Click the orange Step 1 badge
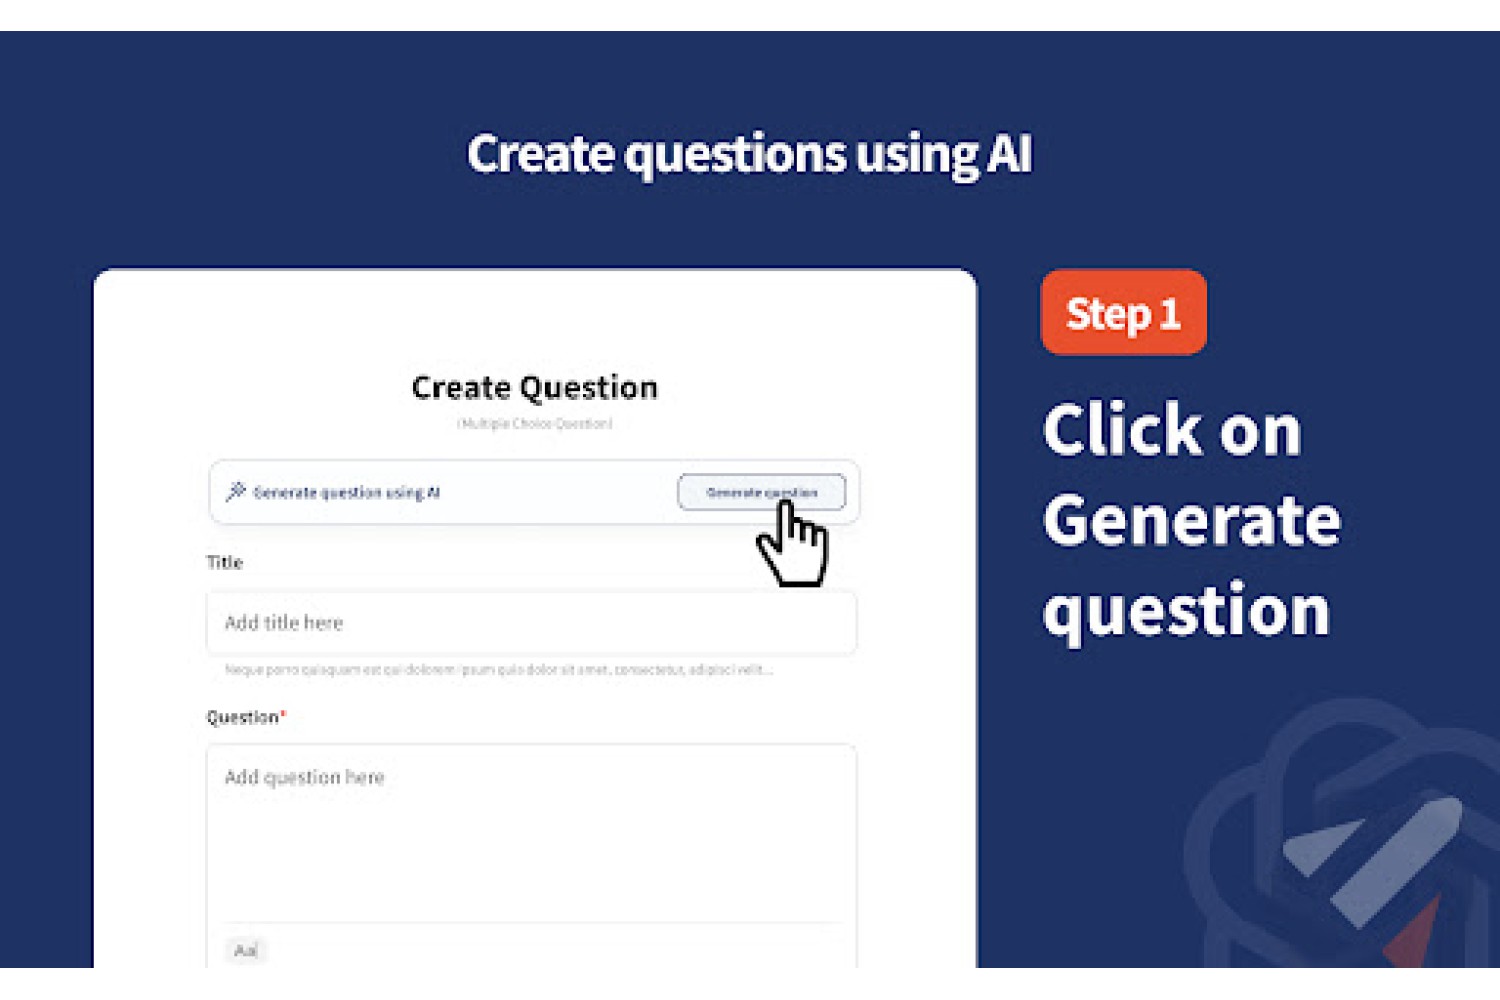This screenshot has height=1000, width=1500. click(1123, 312)
